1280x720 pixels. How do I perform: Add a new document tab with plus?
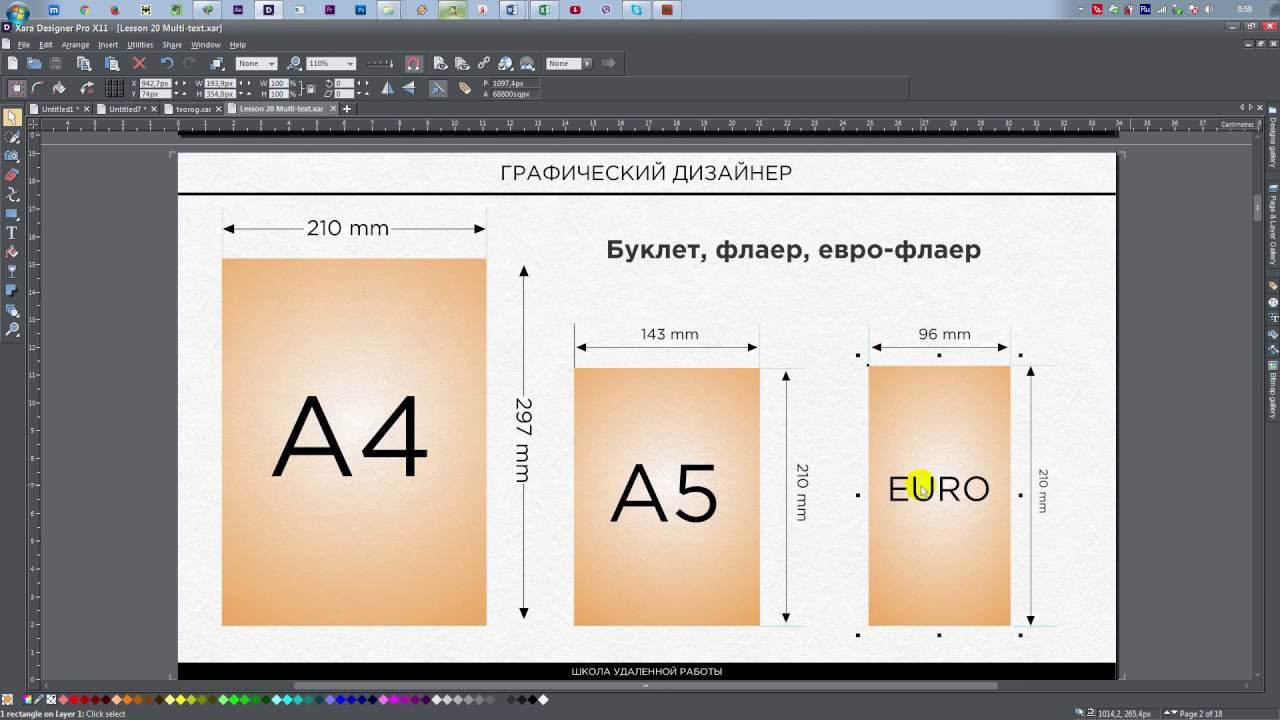[x=347, y=109]
